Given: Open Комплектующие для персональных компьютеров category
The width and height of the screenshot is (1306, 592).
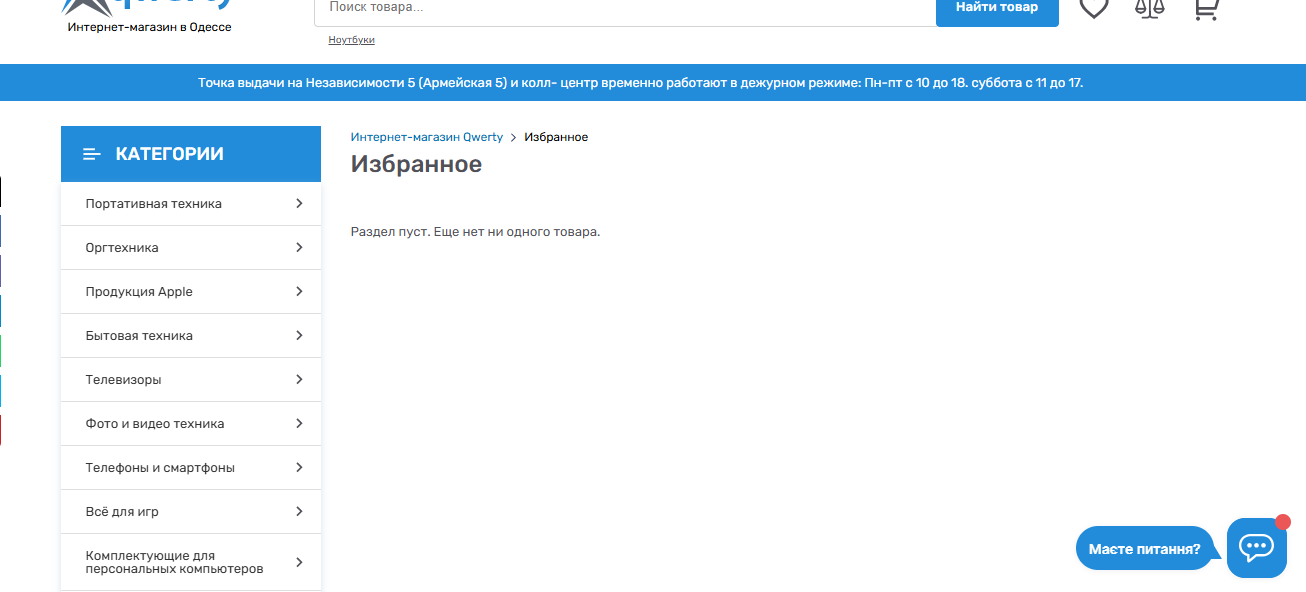Looking at the screenshot, I should click(191, 562).
